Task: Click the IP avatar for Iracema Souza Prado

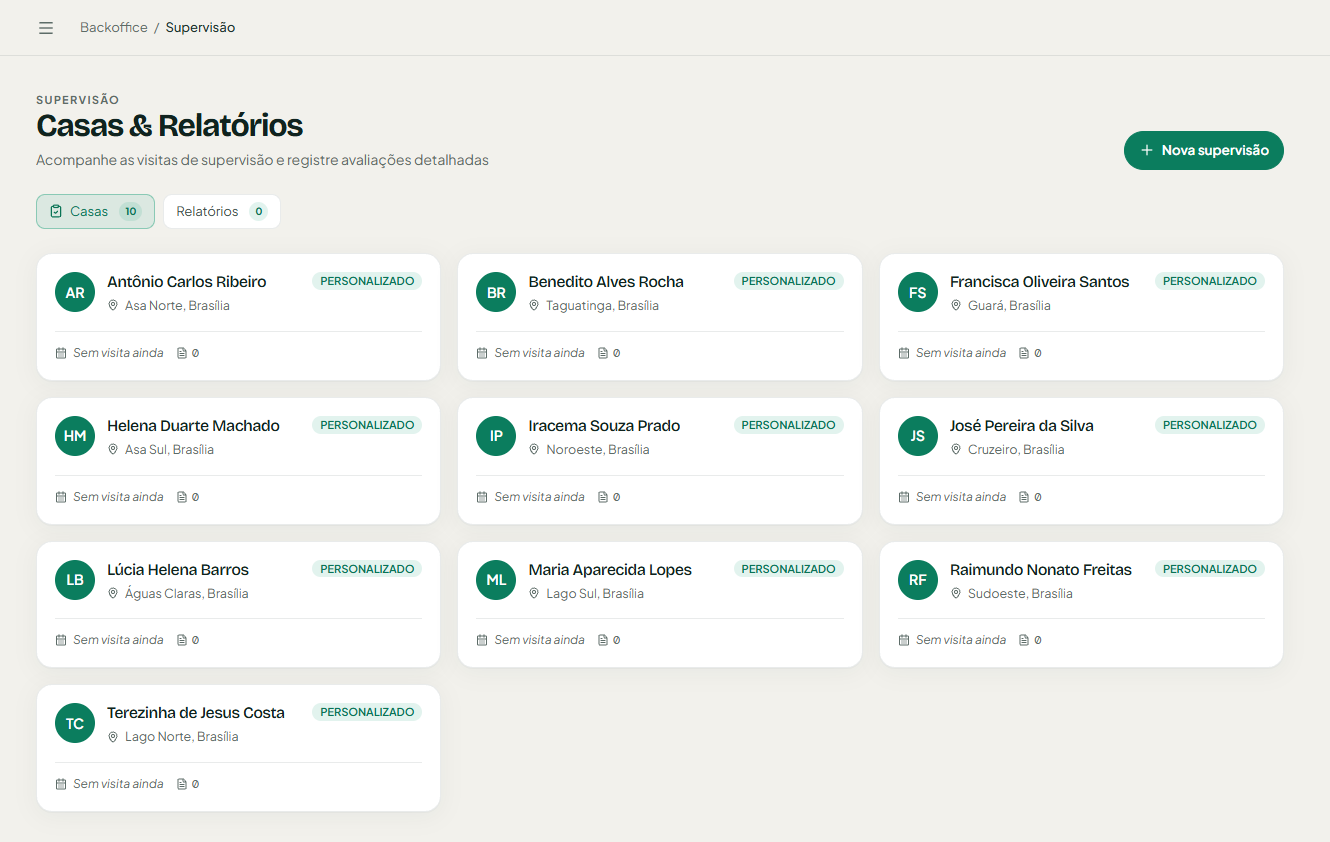Action: [x=496, y=436]
